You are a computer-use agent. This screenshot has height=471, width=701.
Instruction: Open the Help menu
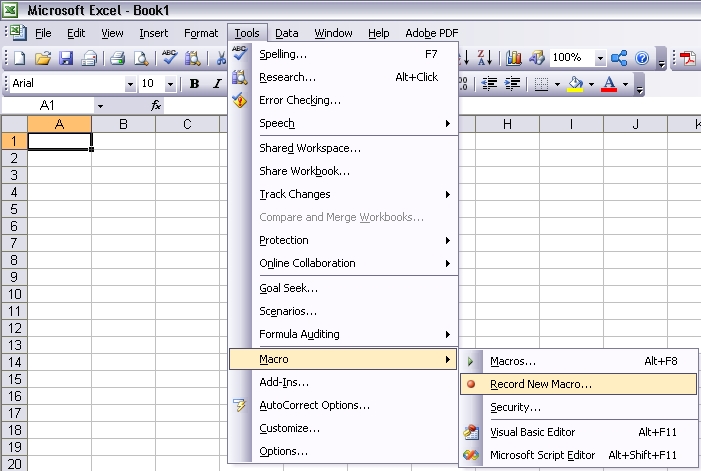click(379, 33)
